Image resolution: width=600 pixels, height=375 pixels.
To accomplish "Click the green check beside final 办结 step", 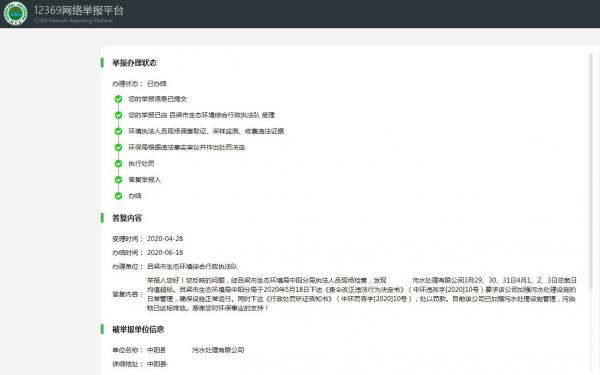I will click(118, 196).
